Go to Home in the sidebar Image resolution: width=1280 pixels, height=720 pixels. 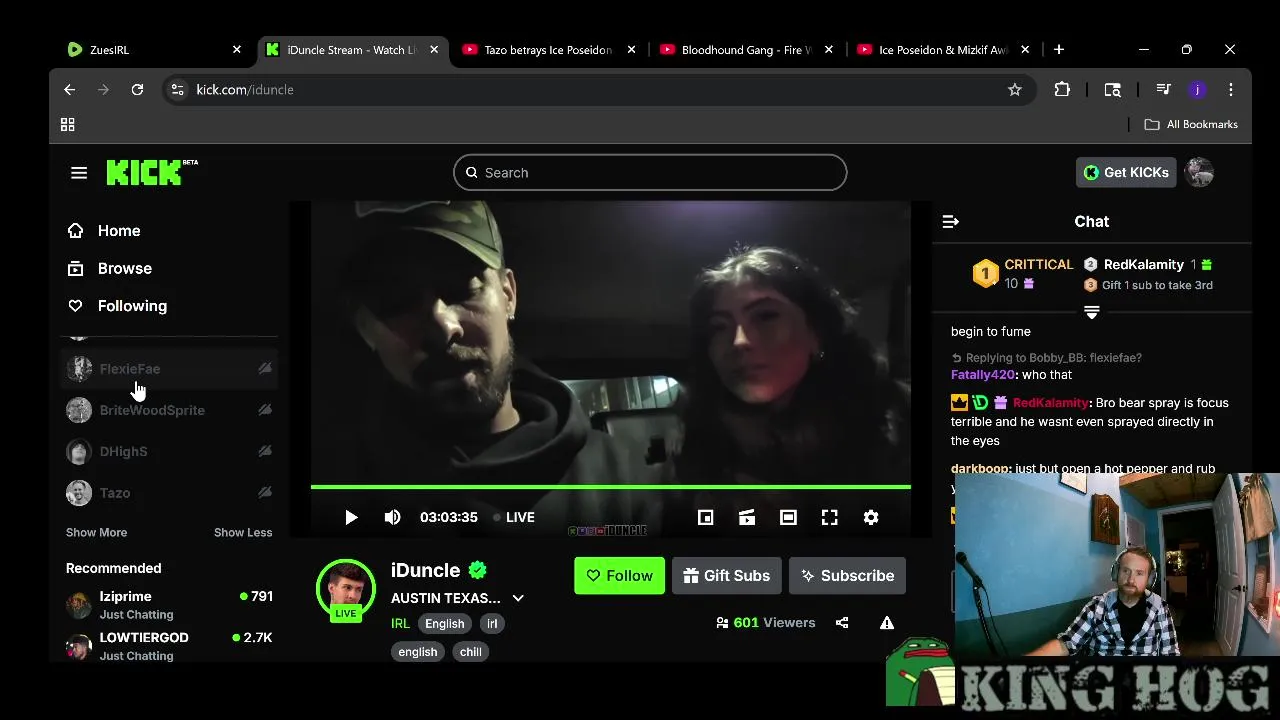point(118,231)
